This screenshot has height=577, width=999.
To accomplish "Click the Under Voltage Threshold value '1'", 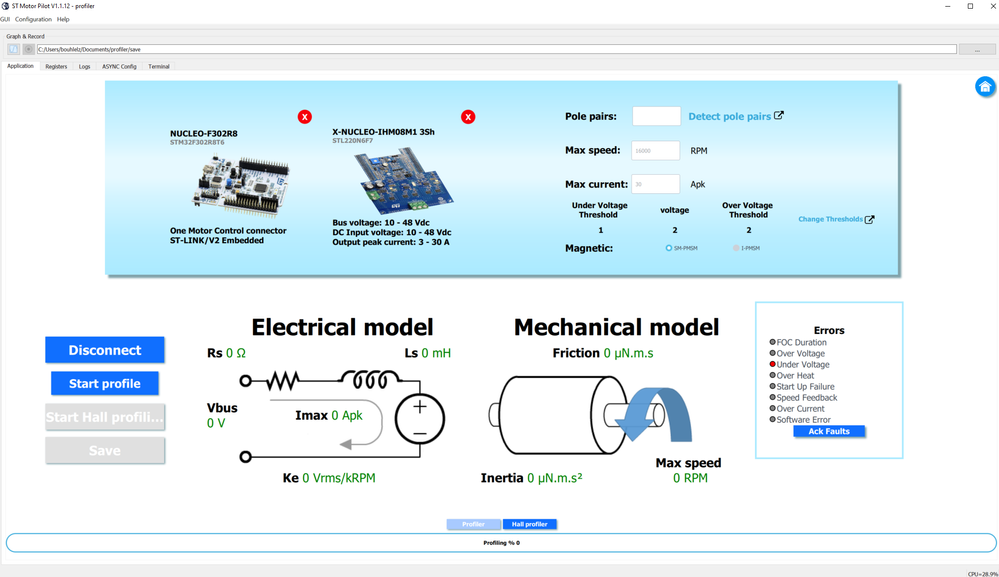I will (x=600, y=230).
